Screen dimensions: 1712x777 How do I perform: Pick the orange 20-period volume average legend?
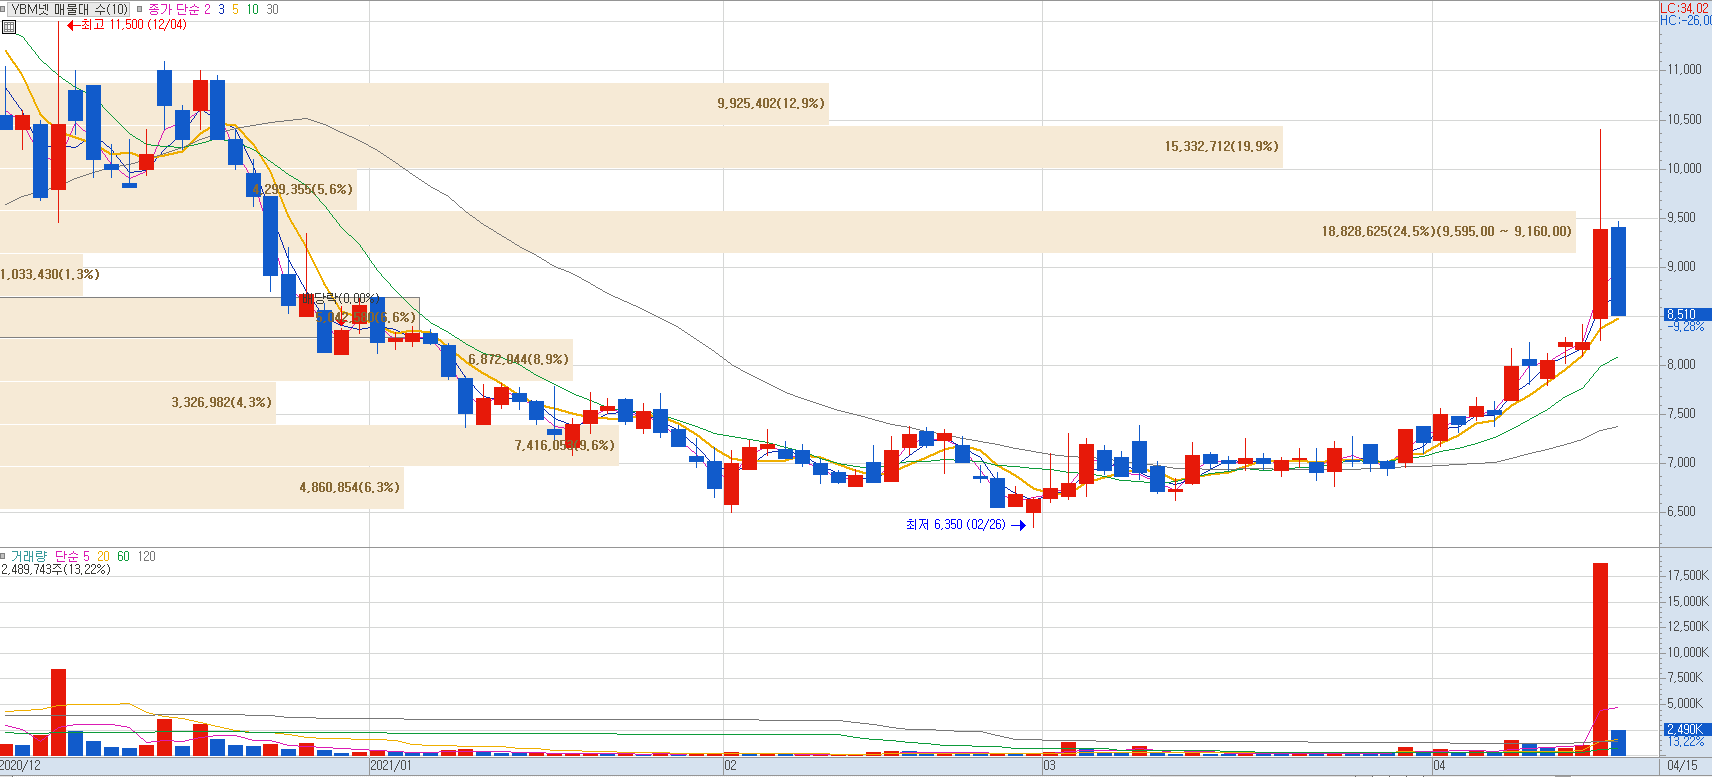coord(103,556)
